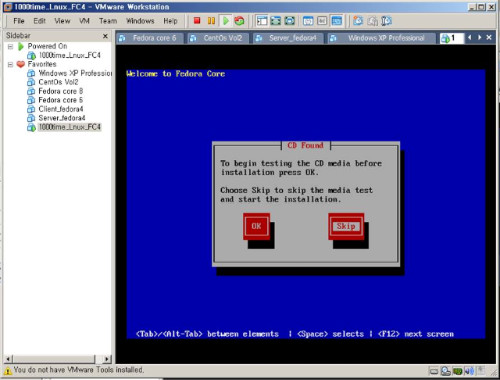Click the CD-ROM device status bar icon

446,371
